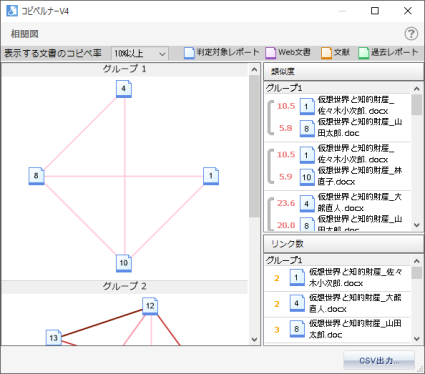Click document node 4 in Group 1 graph

pos(124,89)
